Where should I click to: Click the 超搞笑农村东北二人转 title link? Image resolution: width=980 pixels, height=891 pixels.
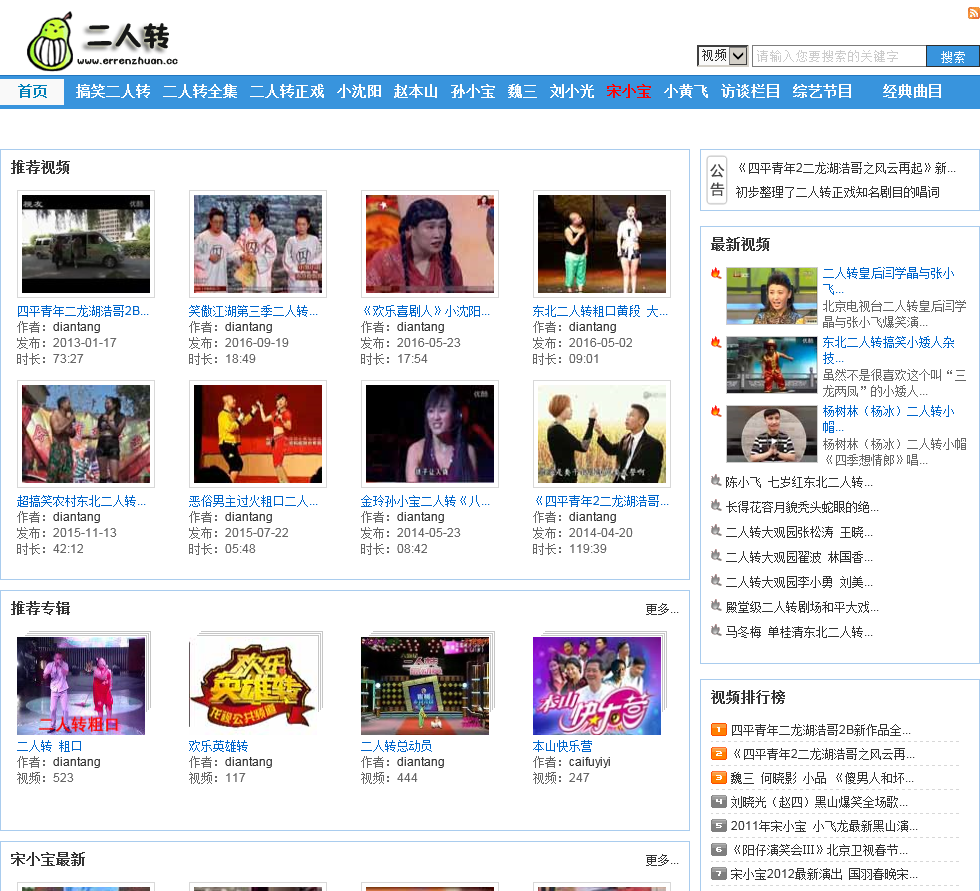[x=81, y=501]
